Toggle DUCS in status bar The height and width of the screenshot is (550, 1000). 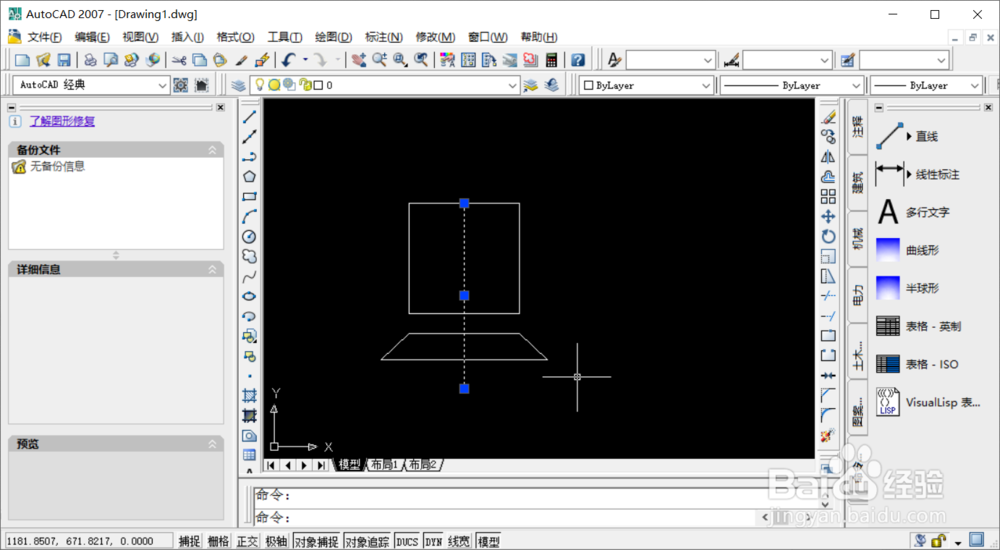point(407,542)
